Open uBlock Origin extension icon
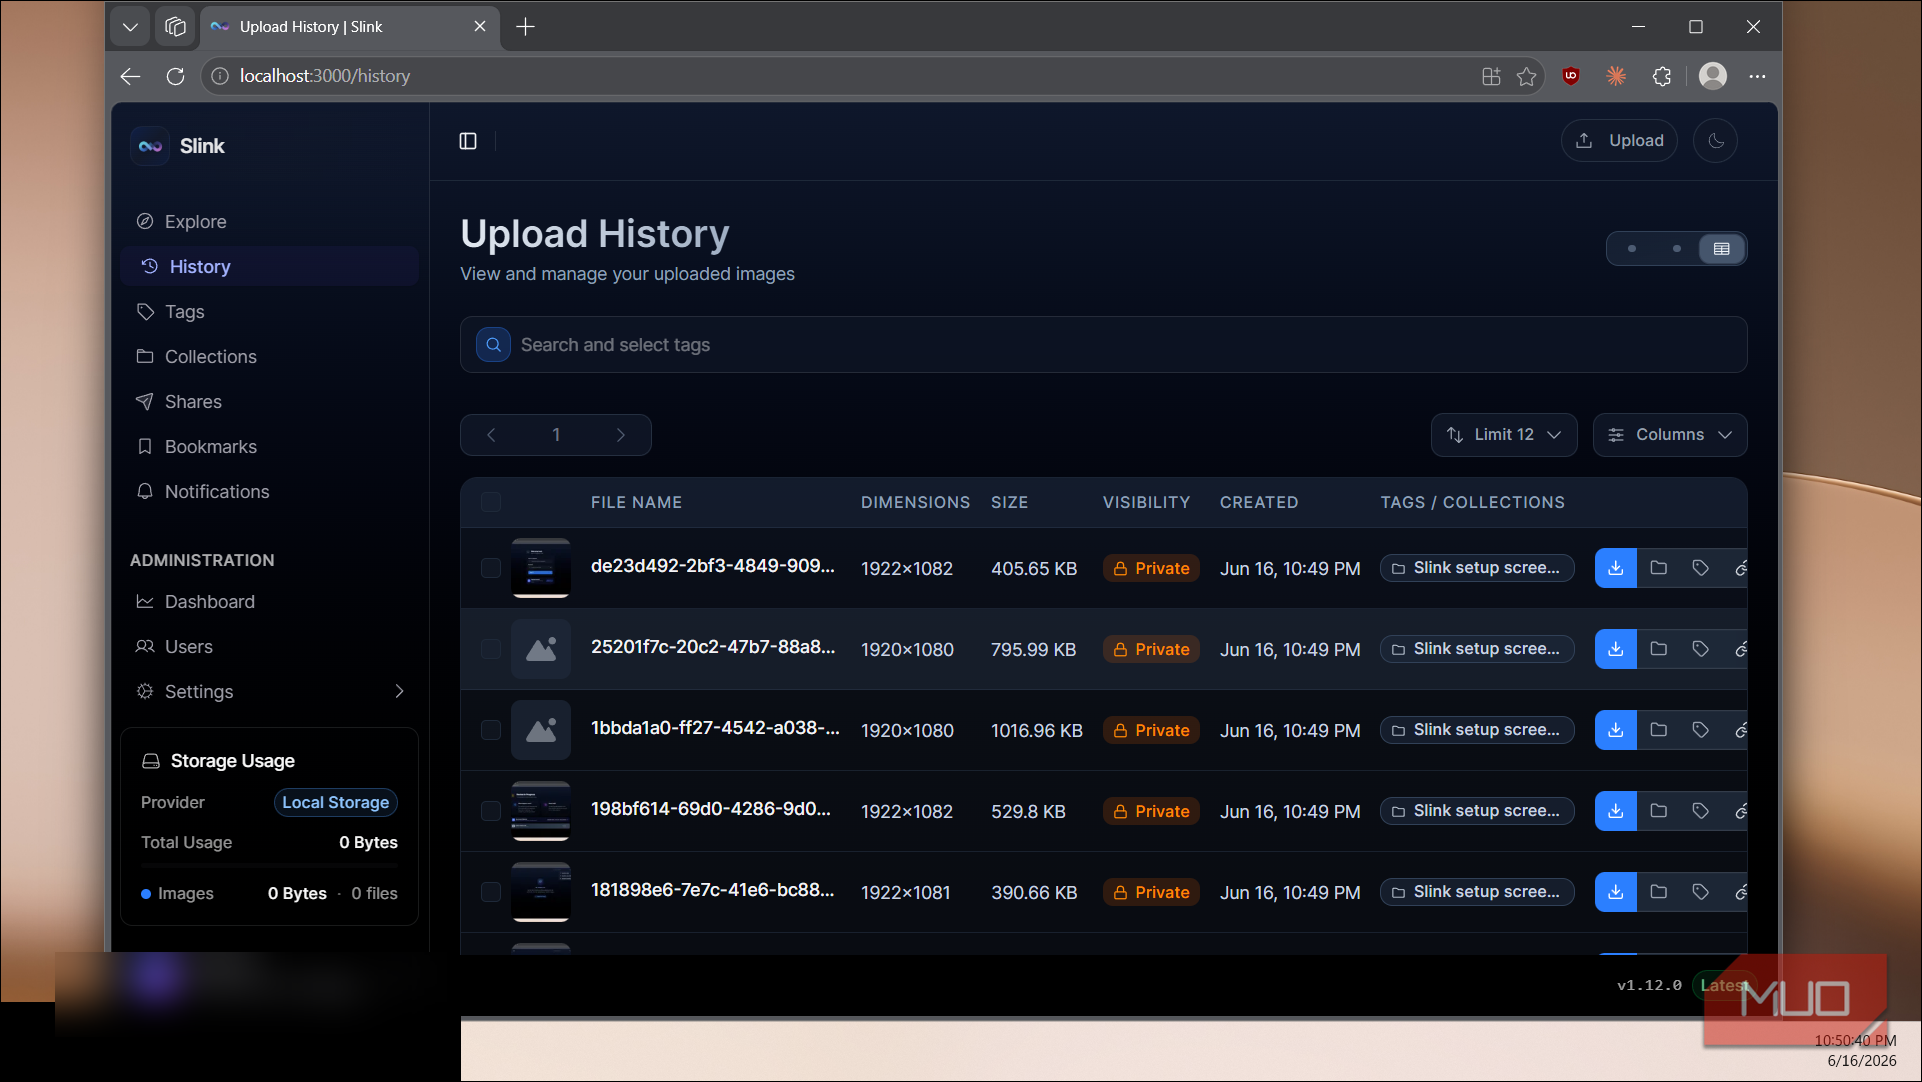This screenshot has width=1922, height=1082. 1571,76
